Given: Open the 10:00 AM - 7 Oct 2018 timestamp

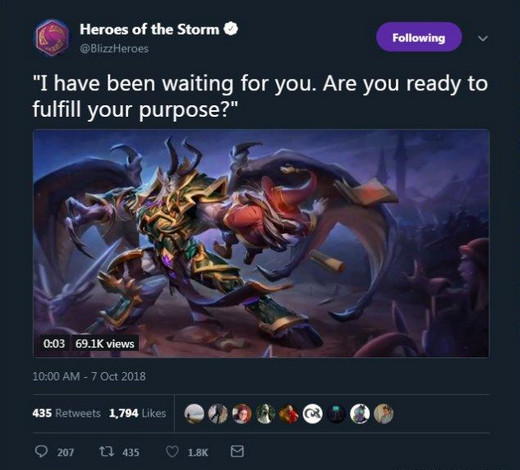Looking at the screenshot, I should coord(89,376).
